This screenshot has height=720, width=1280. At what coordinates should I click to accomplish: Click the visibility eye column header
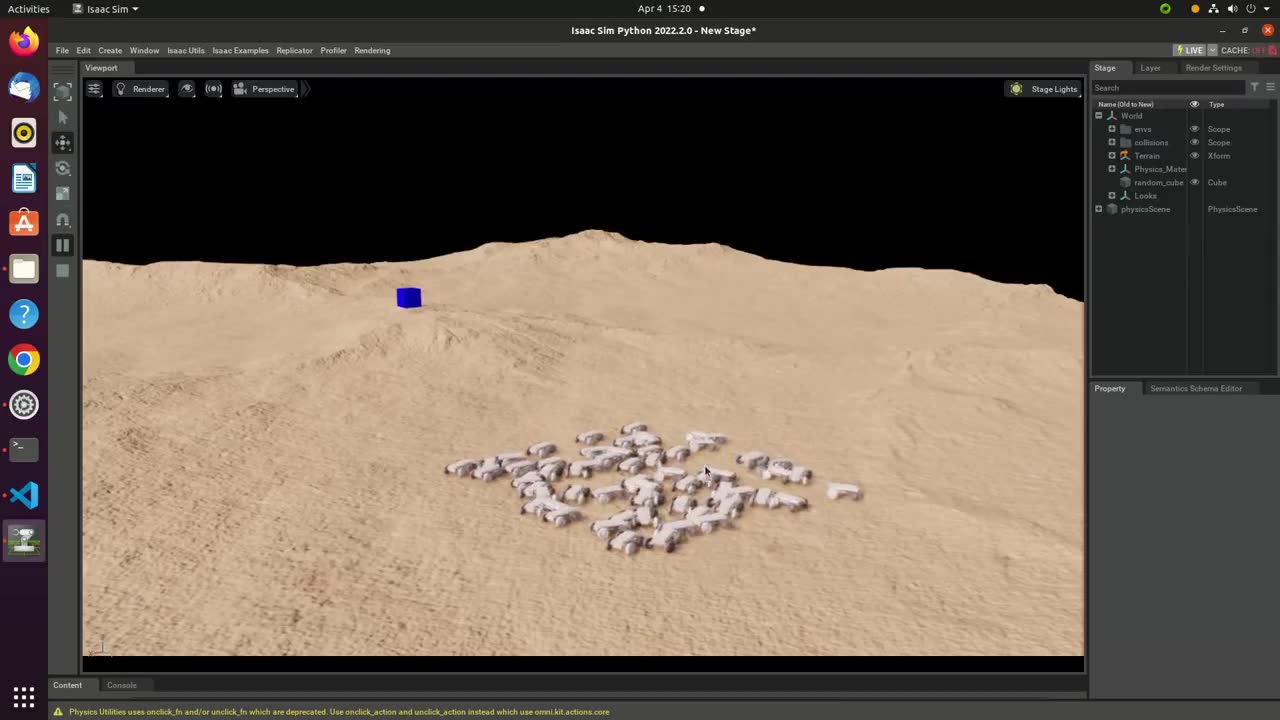pyautogui.click(x=1194, y=104)
